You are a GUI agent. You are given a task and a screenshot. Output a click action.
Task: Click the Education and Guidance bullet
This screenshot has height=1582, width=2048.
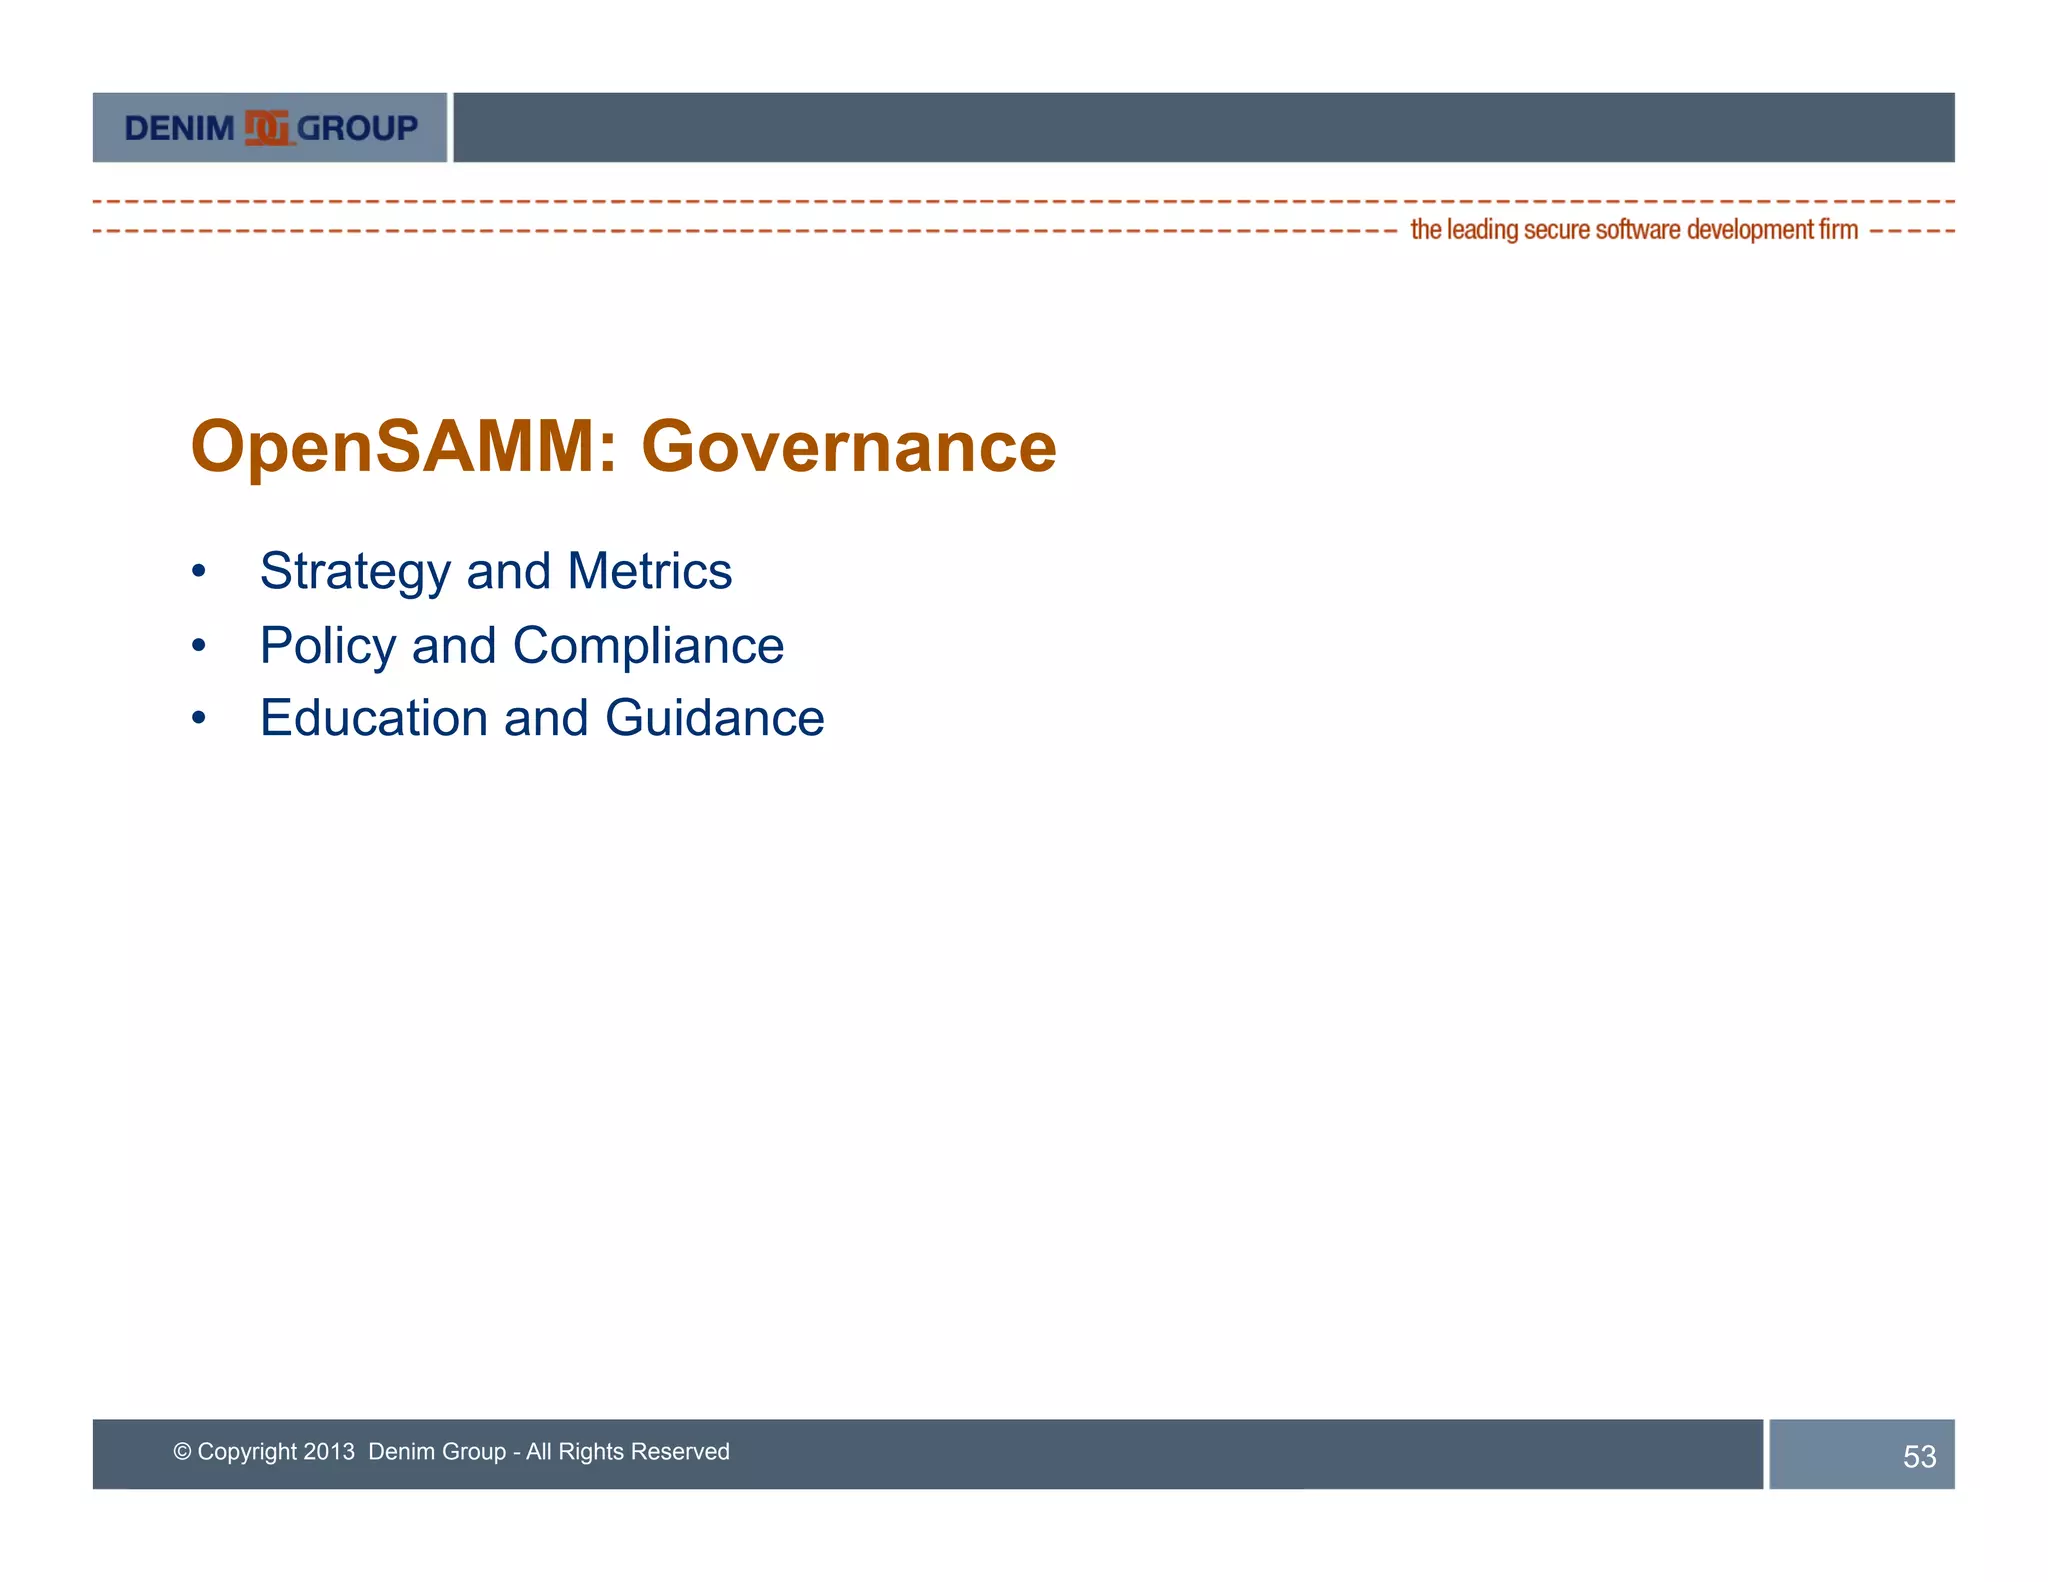pos(541,719)
